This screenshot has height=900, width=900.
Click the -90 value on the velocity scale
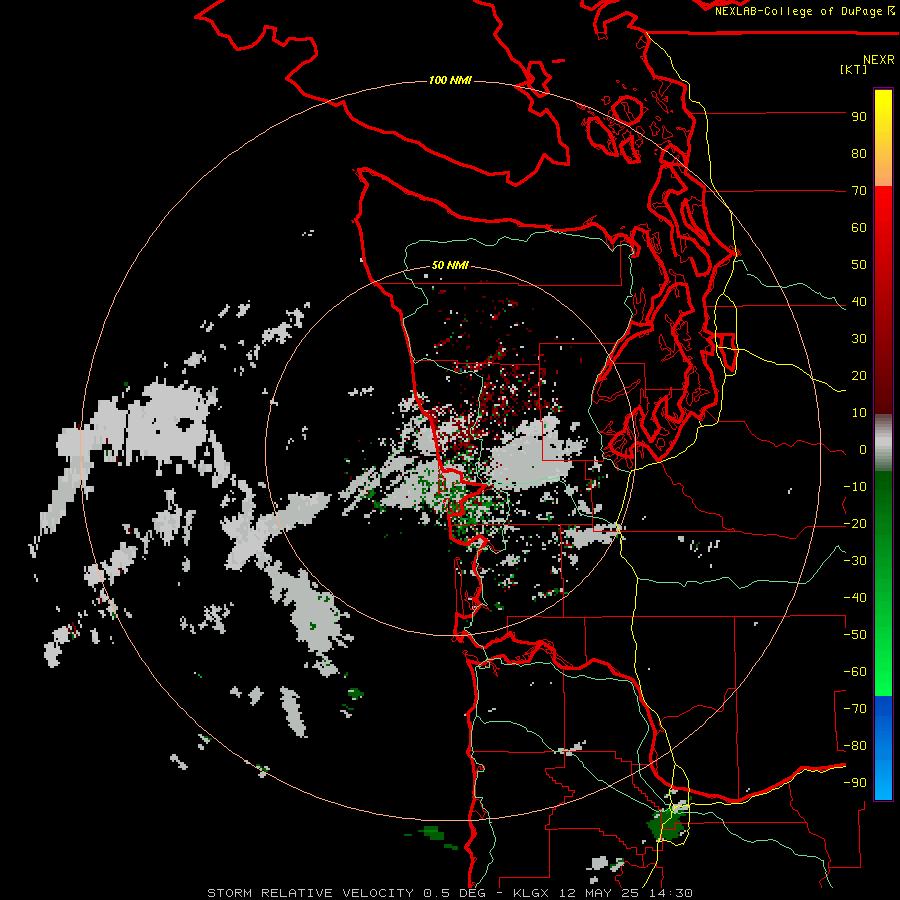855,783
